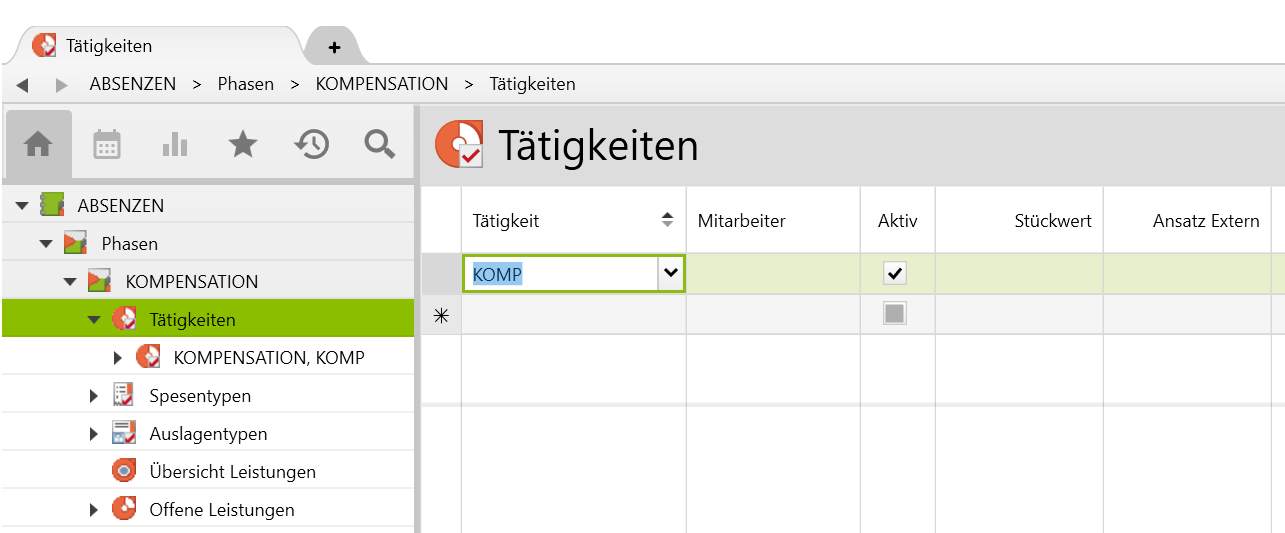
Task: Uncheck Aktiv checkbox in KOMP row
Action: (x=895, y=273)
